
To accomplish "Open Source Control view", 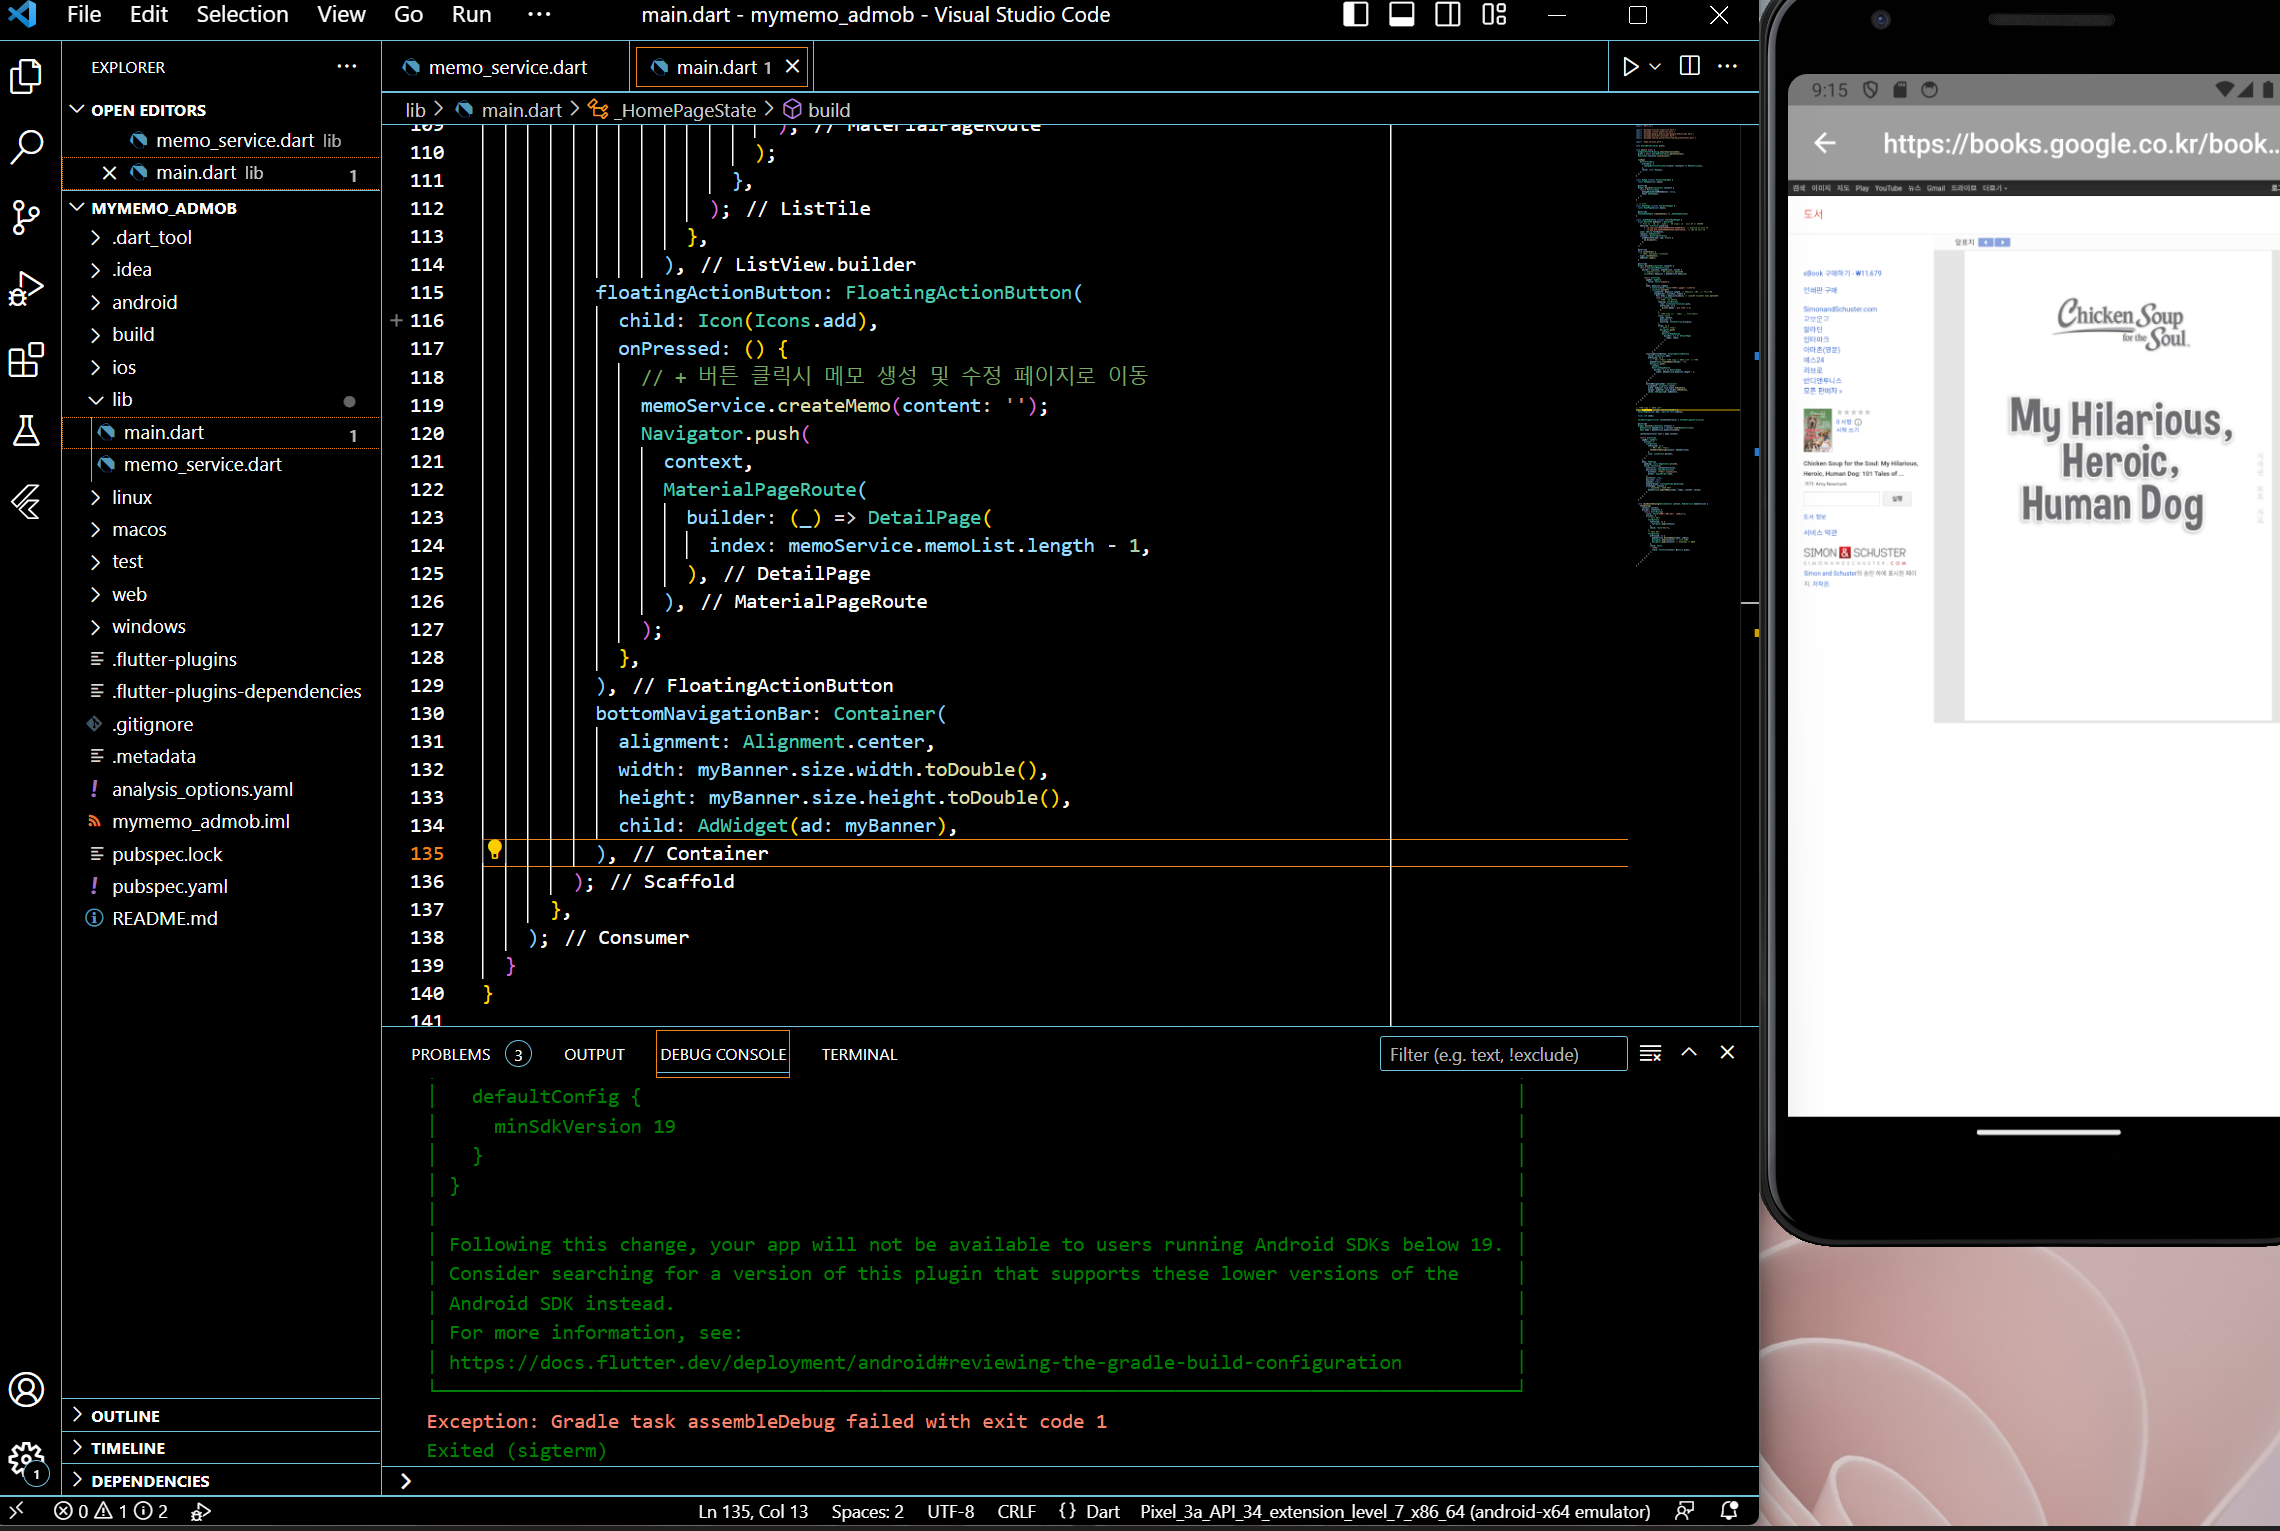I will tap(26, 217).
